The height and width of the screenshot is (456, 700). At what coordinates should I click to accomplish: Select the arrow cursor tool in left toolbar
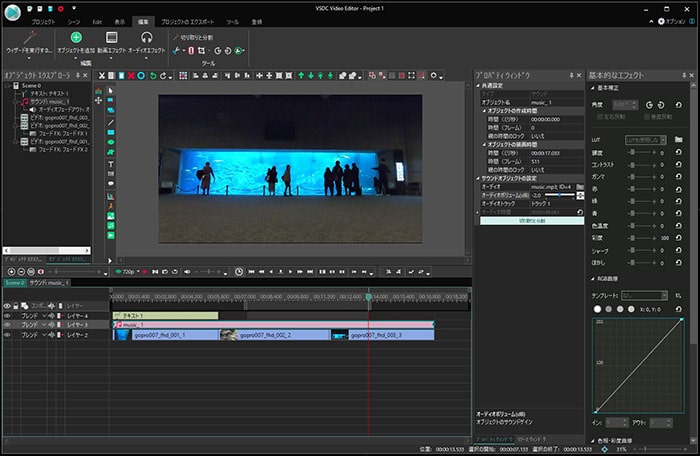(x=111, y=90)
